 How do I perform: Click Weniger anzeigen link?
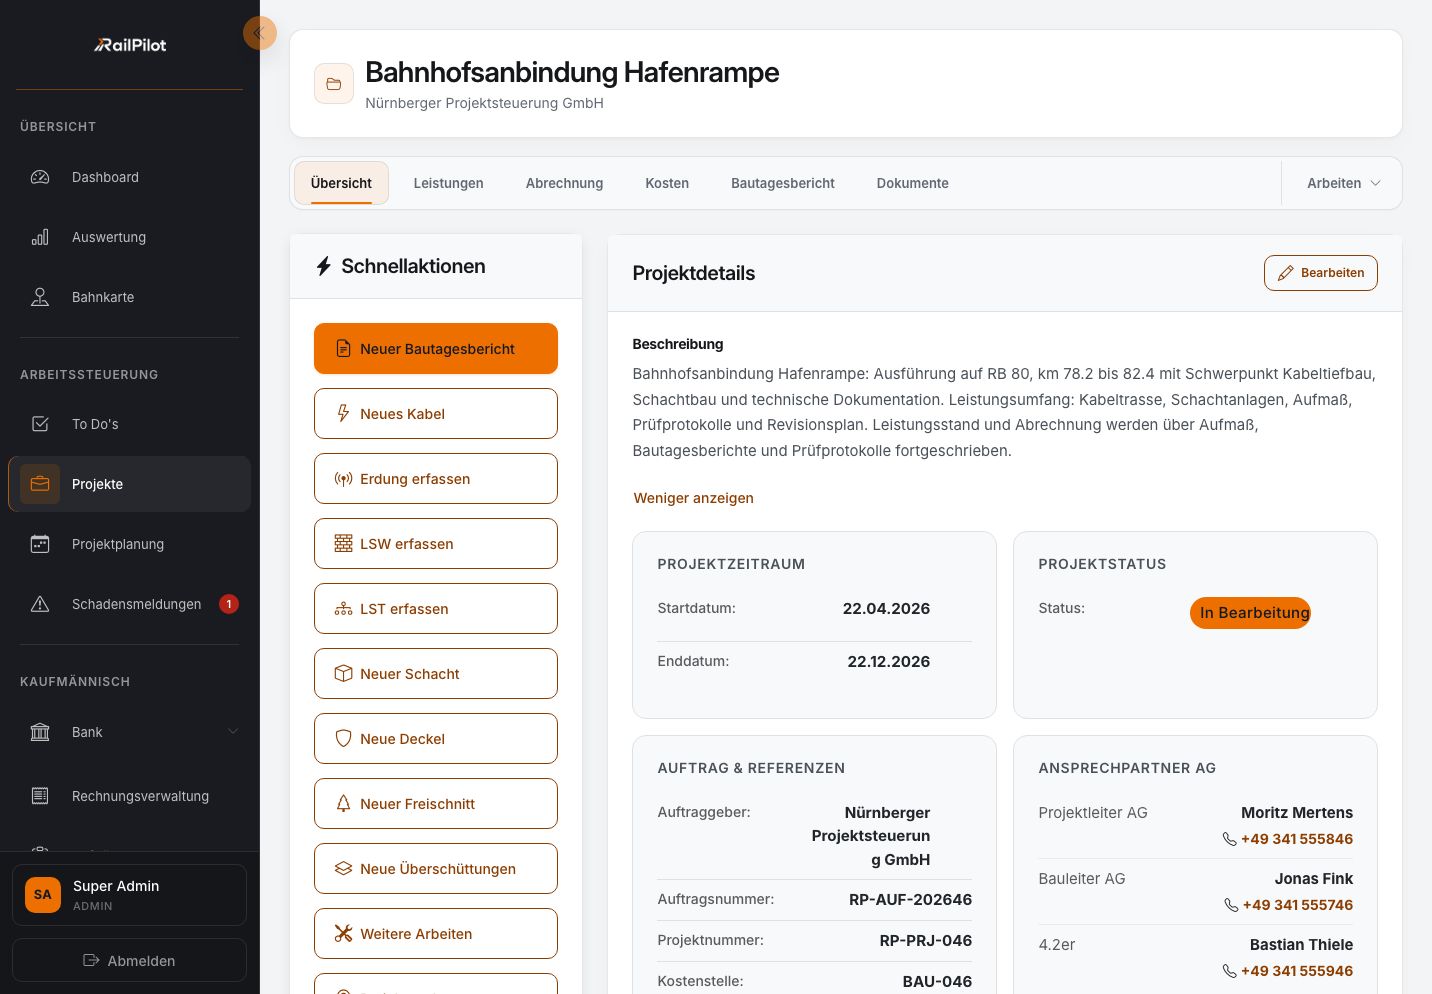pos(694,498)
